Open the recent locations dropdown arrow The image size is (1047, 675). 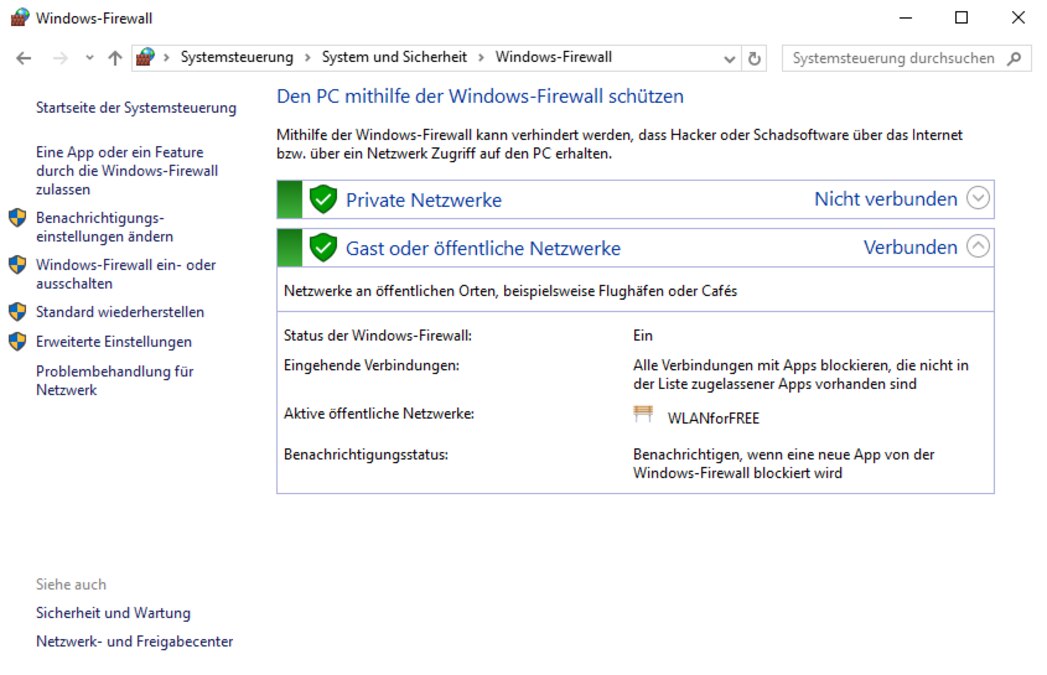click(89, 58)
